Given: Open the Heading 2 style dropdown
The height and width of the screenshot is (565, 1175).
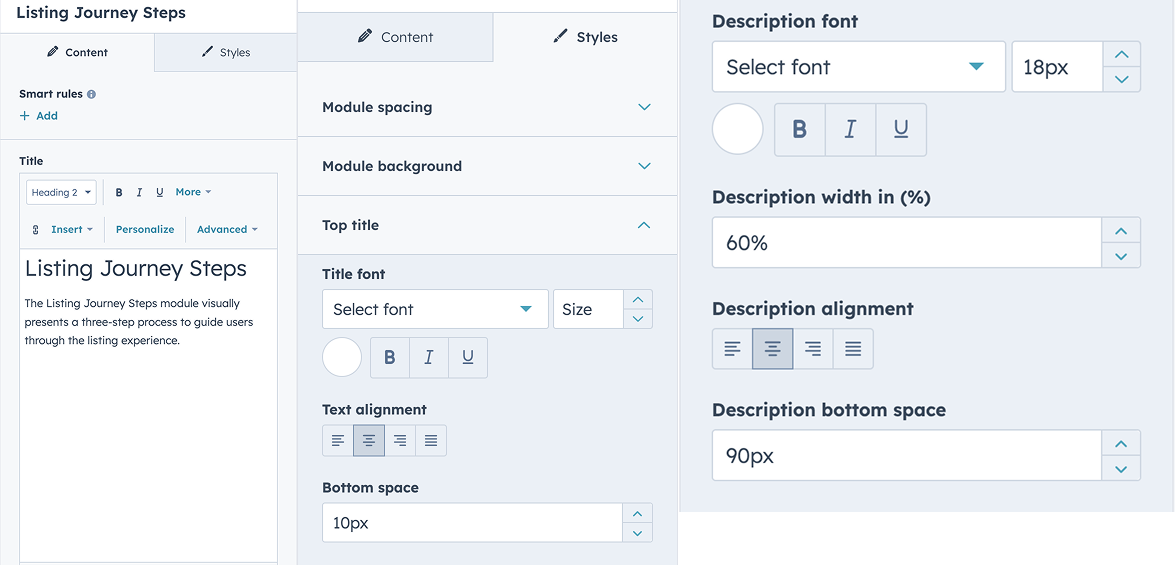Looking at the screenshot, I should pyautogui.click(x=61, y=192).
